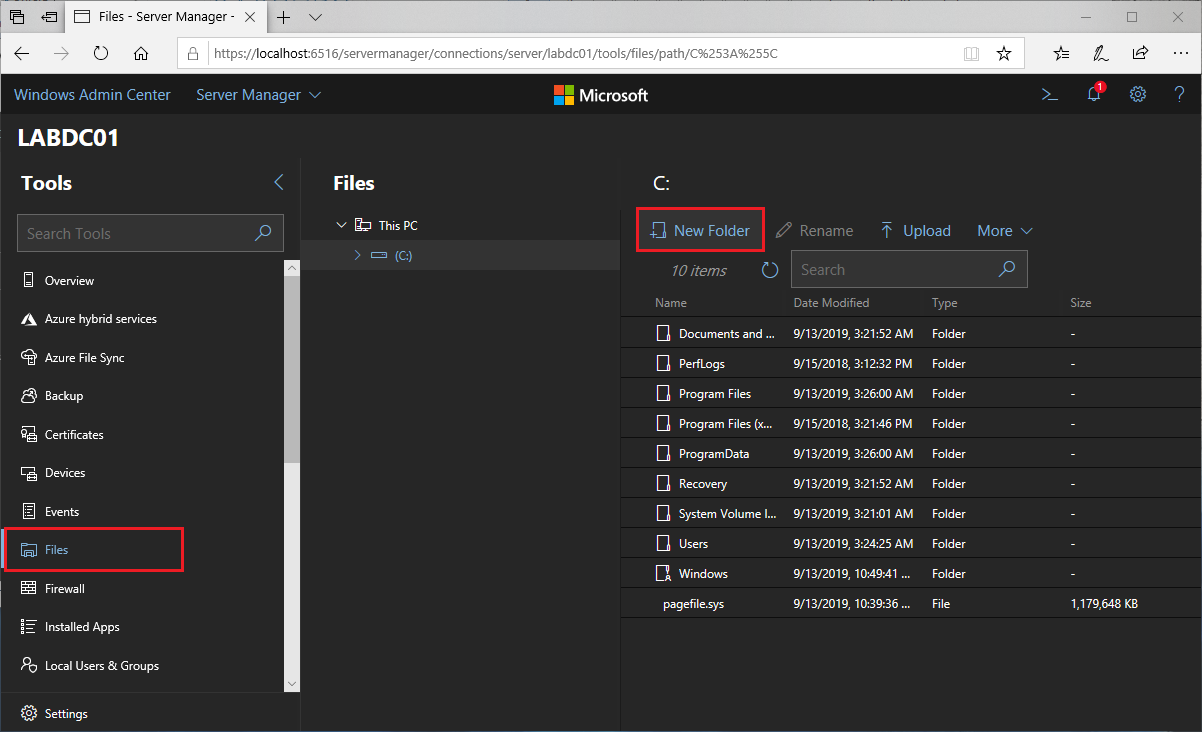
Task: Refresh the file list
Action: point(769,269)
